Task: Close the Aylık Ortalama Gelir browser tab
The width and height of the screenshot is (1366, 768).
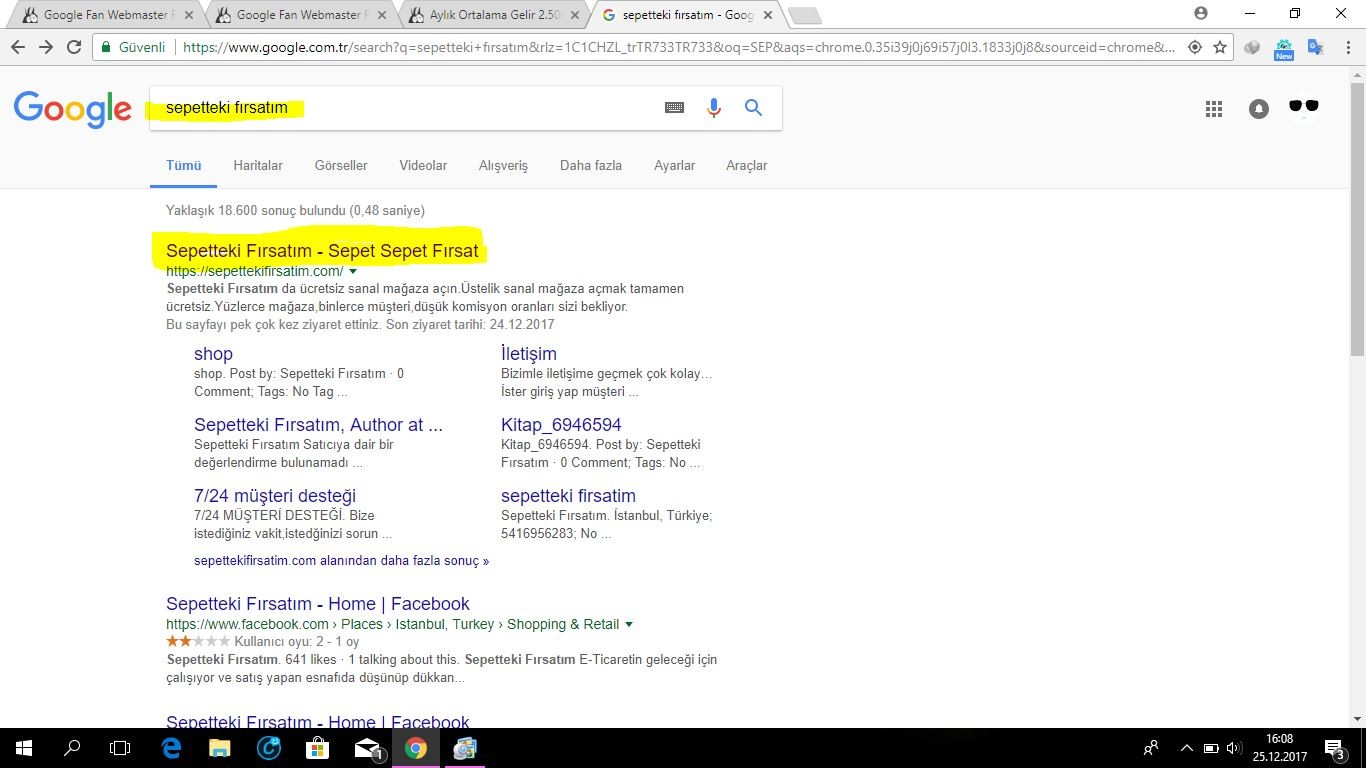Action: point(573,15)
